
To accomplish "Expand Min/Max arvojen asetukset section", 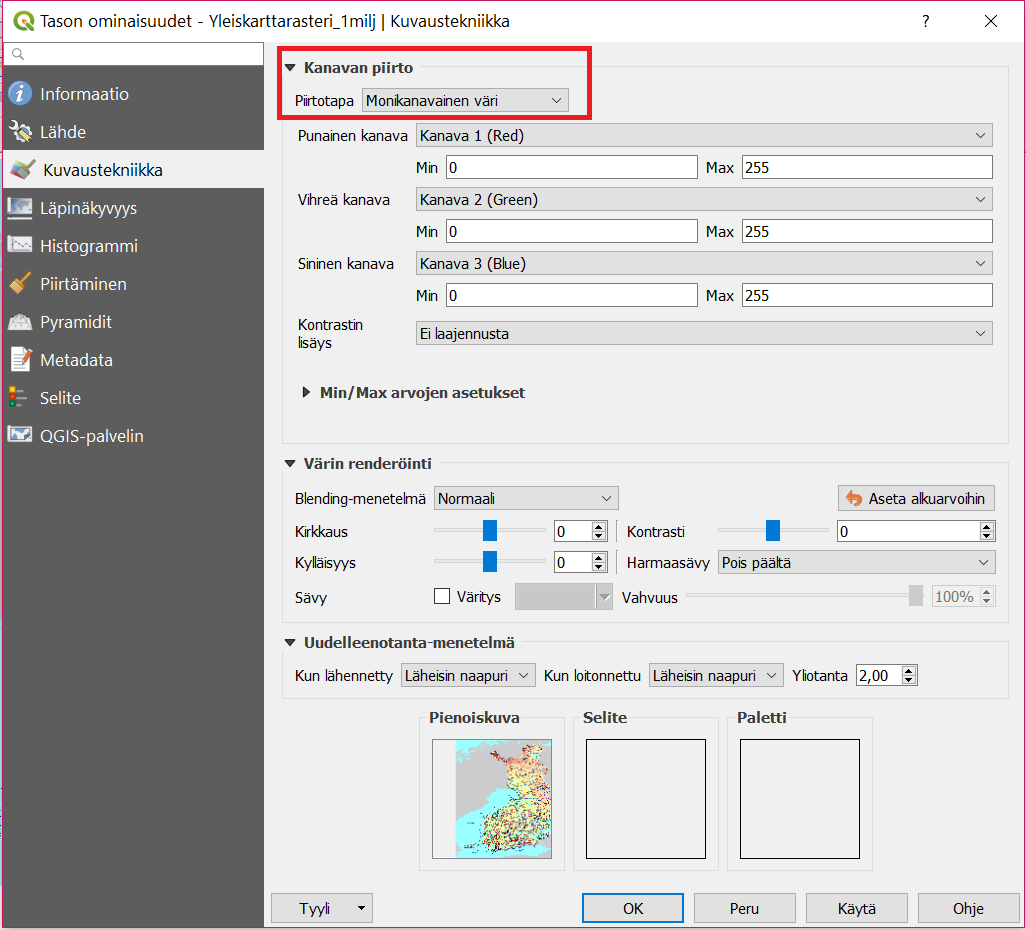I will (x=307, y=393).
